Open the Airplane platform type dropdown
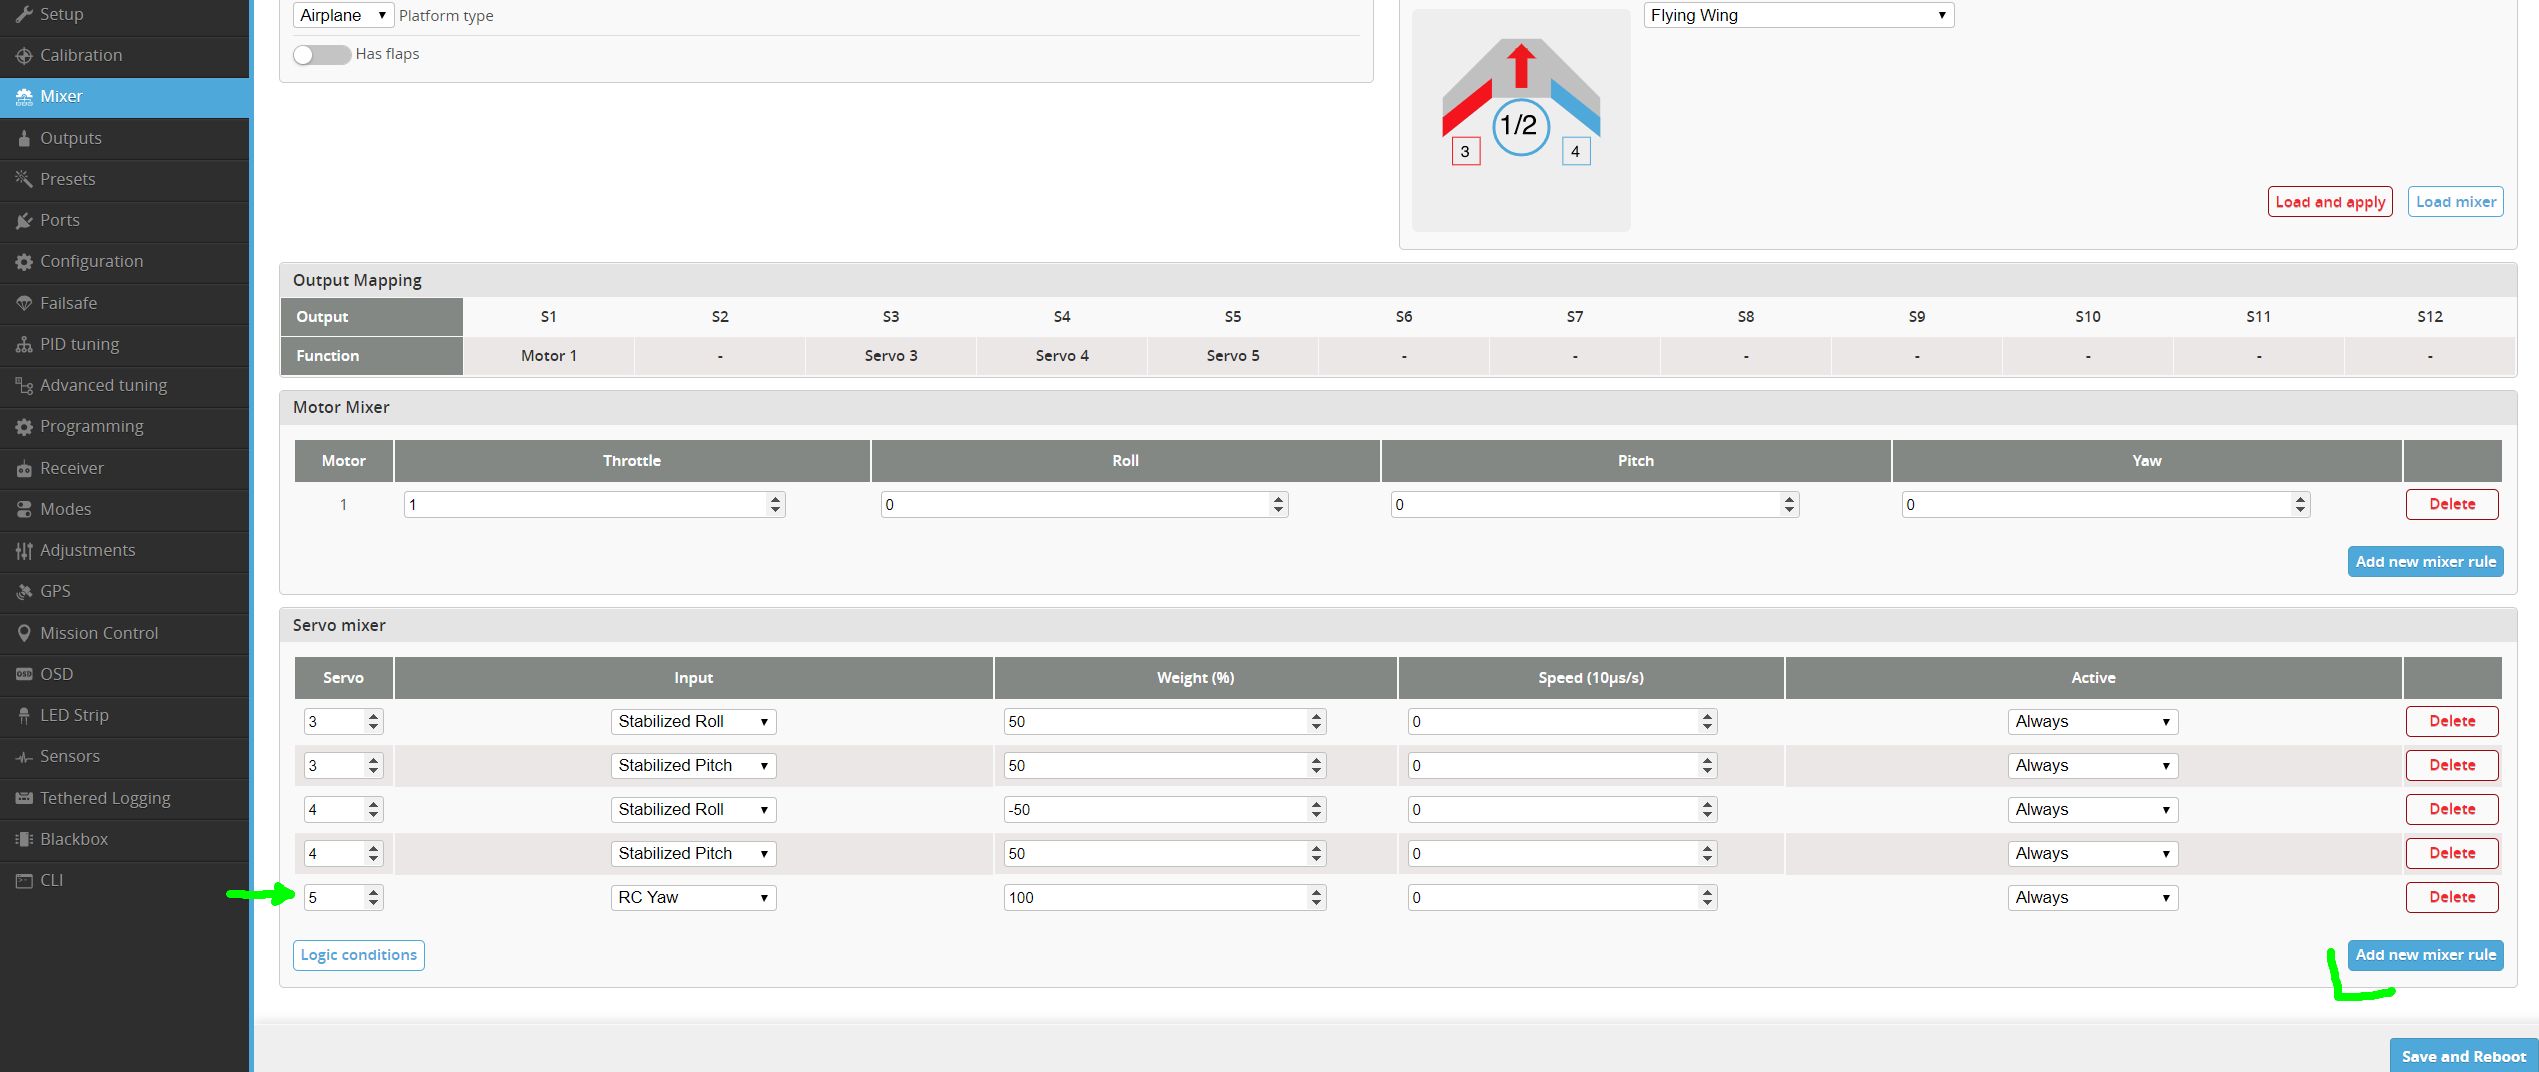The width and height of the screenshot is (2539, 1072). [x=342, y=15]
